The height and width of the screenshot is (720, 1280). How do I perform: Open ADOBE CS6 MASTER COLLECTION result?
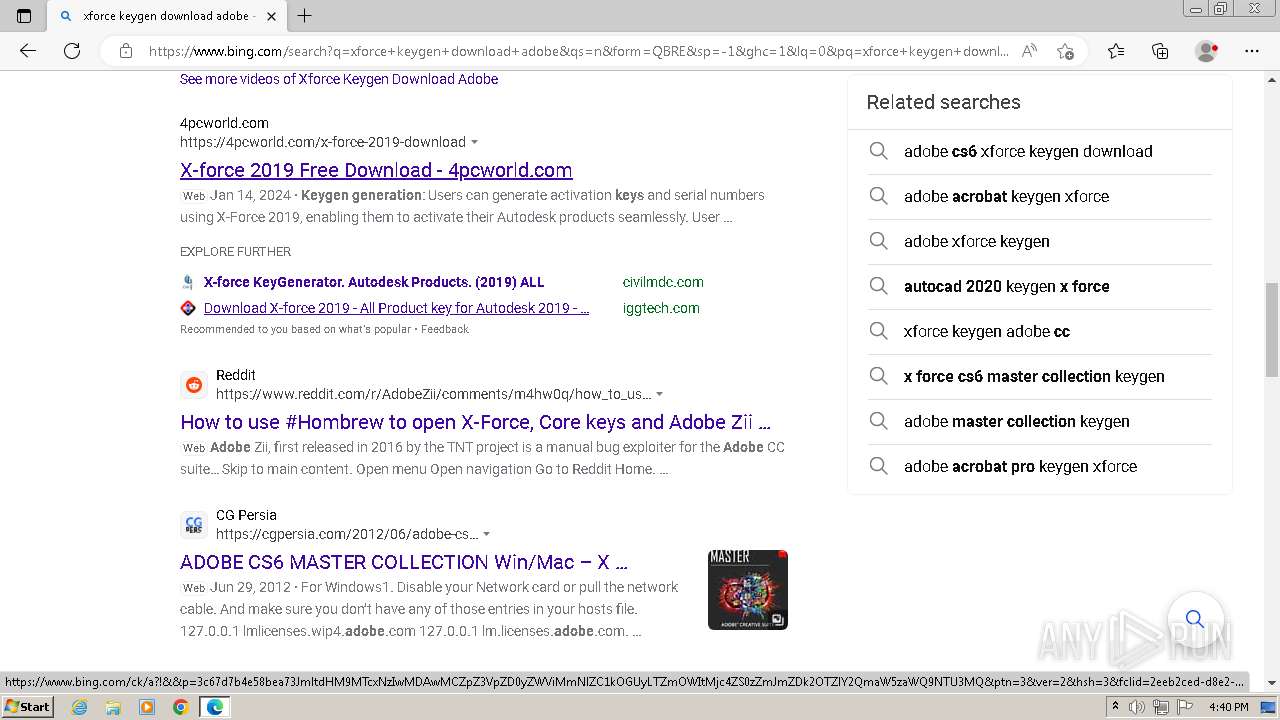(404, 562)
